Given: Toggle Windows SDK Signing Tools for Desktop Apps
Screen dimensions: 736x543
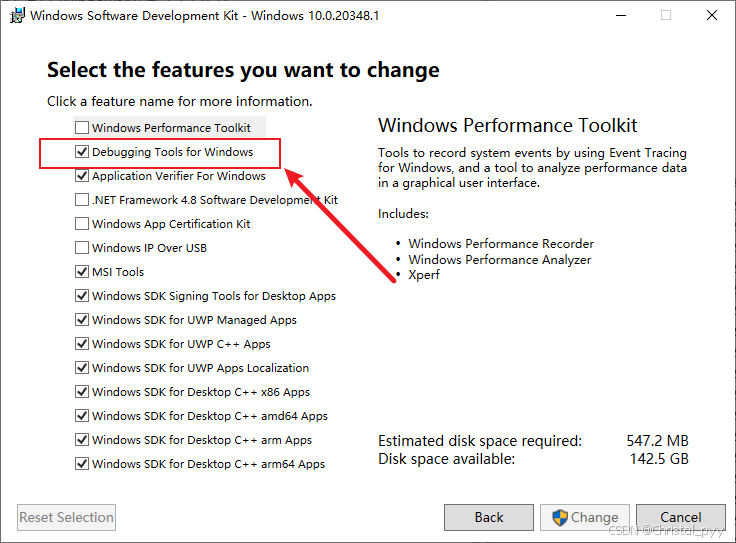Looking at the screenshot, I should (82, 296).
